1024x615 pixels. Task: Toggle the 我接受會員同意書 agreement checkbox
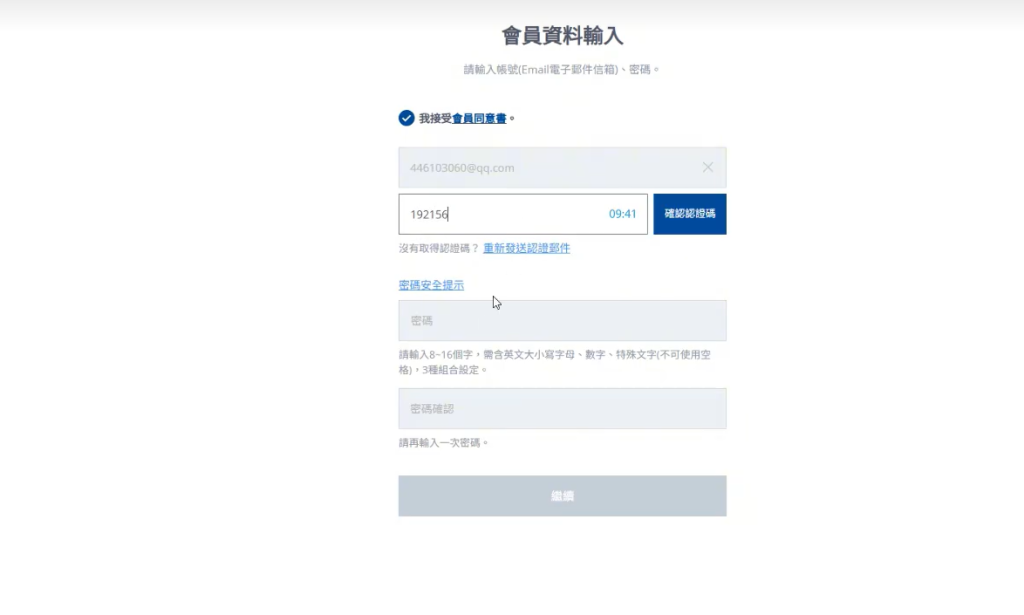[407, 118]
